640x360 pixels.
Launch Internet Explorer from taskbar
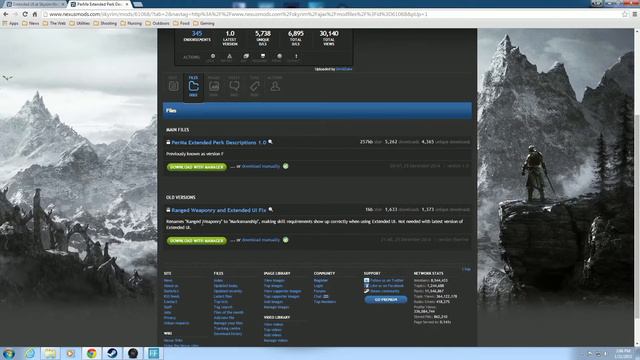click(29, 353)
